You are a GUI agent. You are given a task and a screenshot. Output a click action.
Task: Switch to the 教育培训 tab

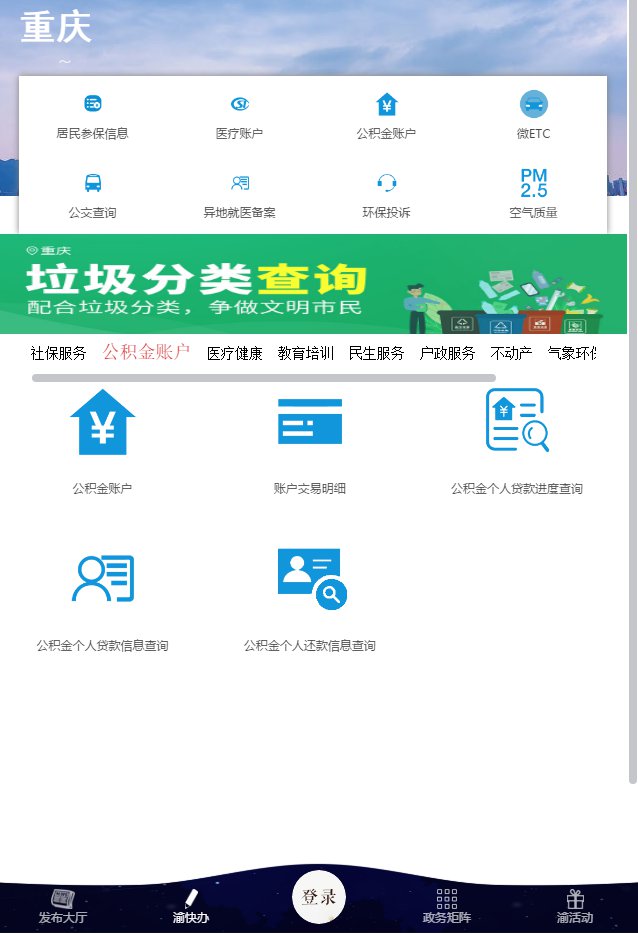pyautogui.click(x=306, y=353)
